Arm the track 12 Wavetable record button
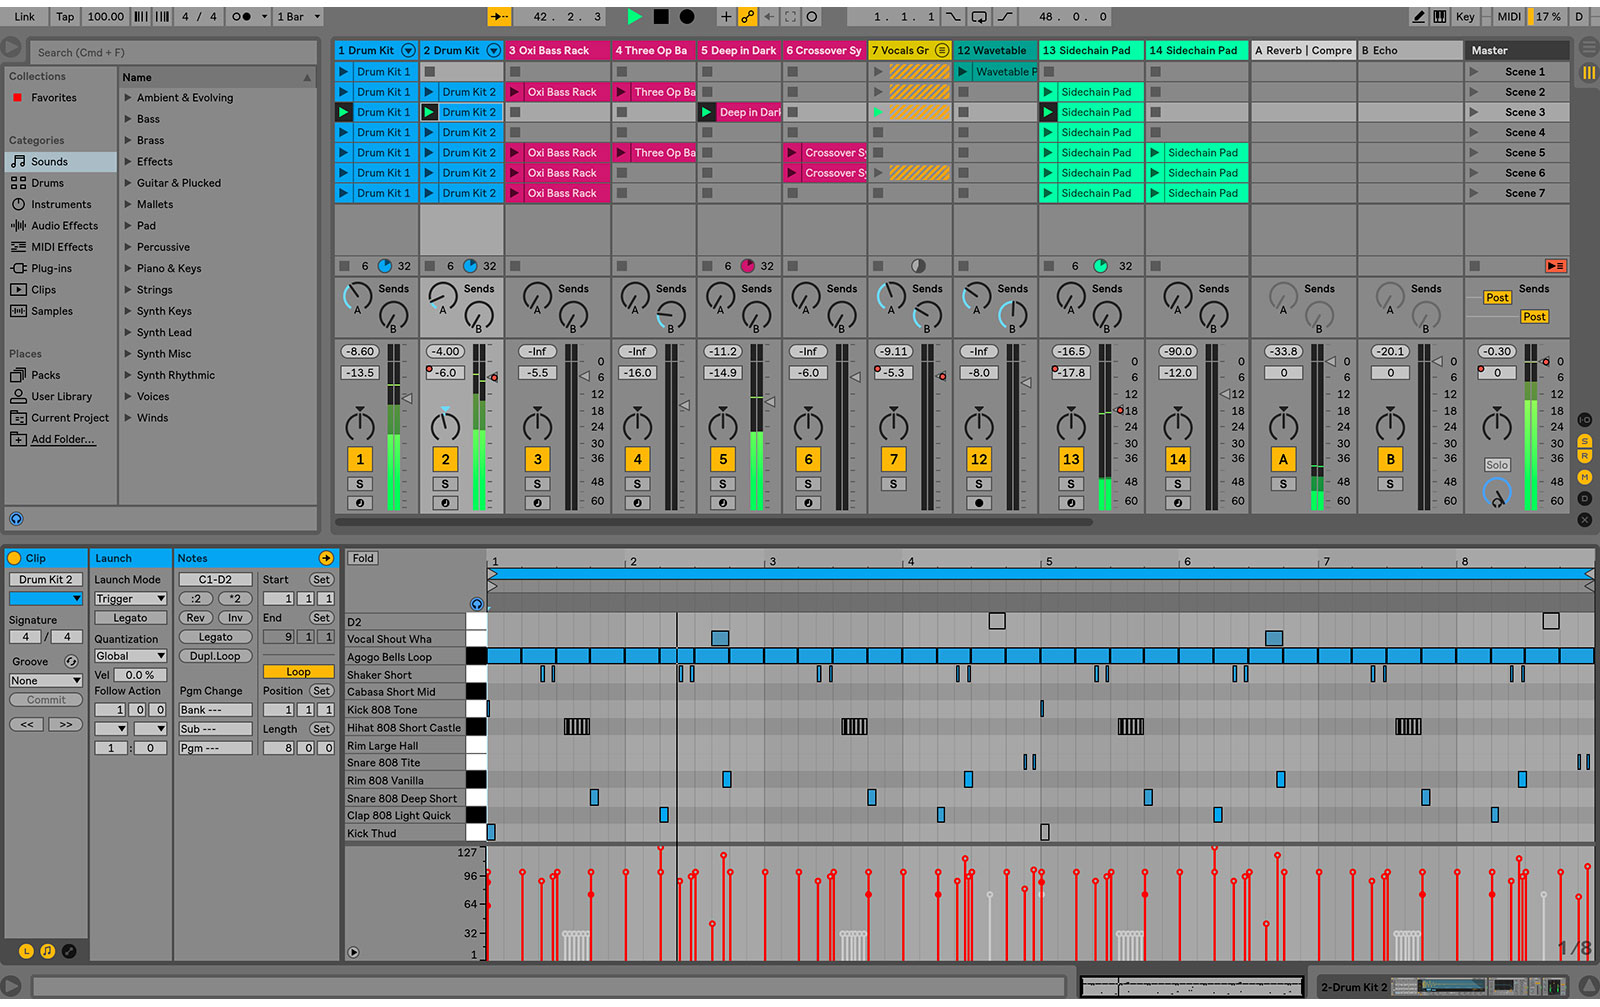 (979, 503)
